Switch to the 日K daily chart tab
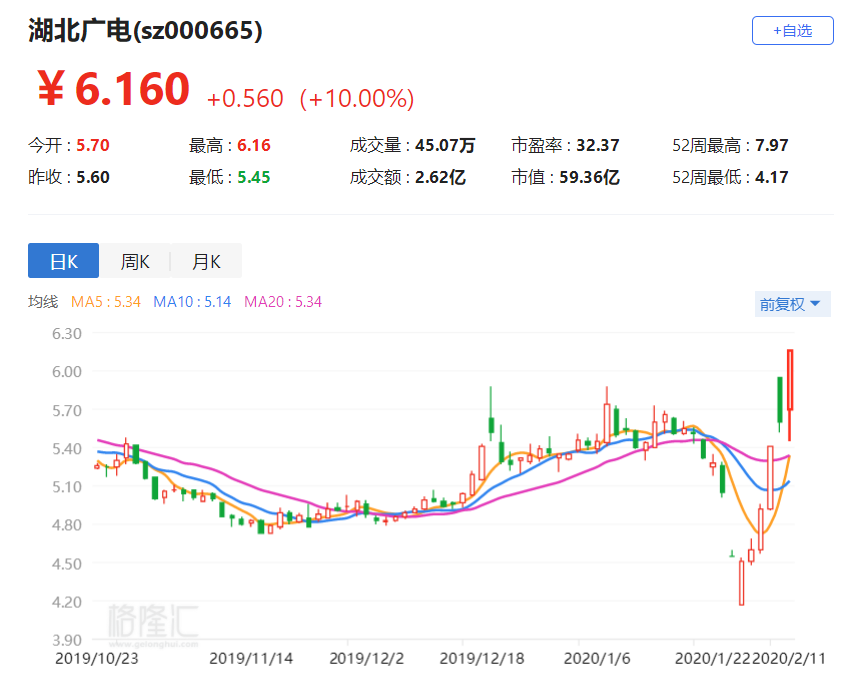This screenshot has height=674, width=848. (x=63, y=261)
